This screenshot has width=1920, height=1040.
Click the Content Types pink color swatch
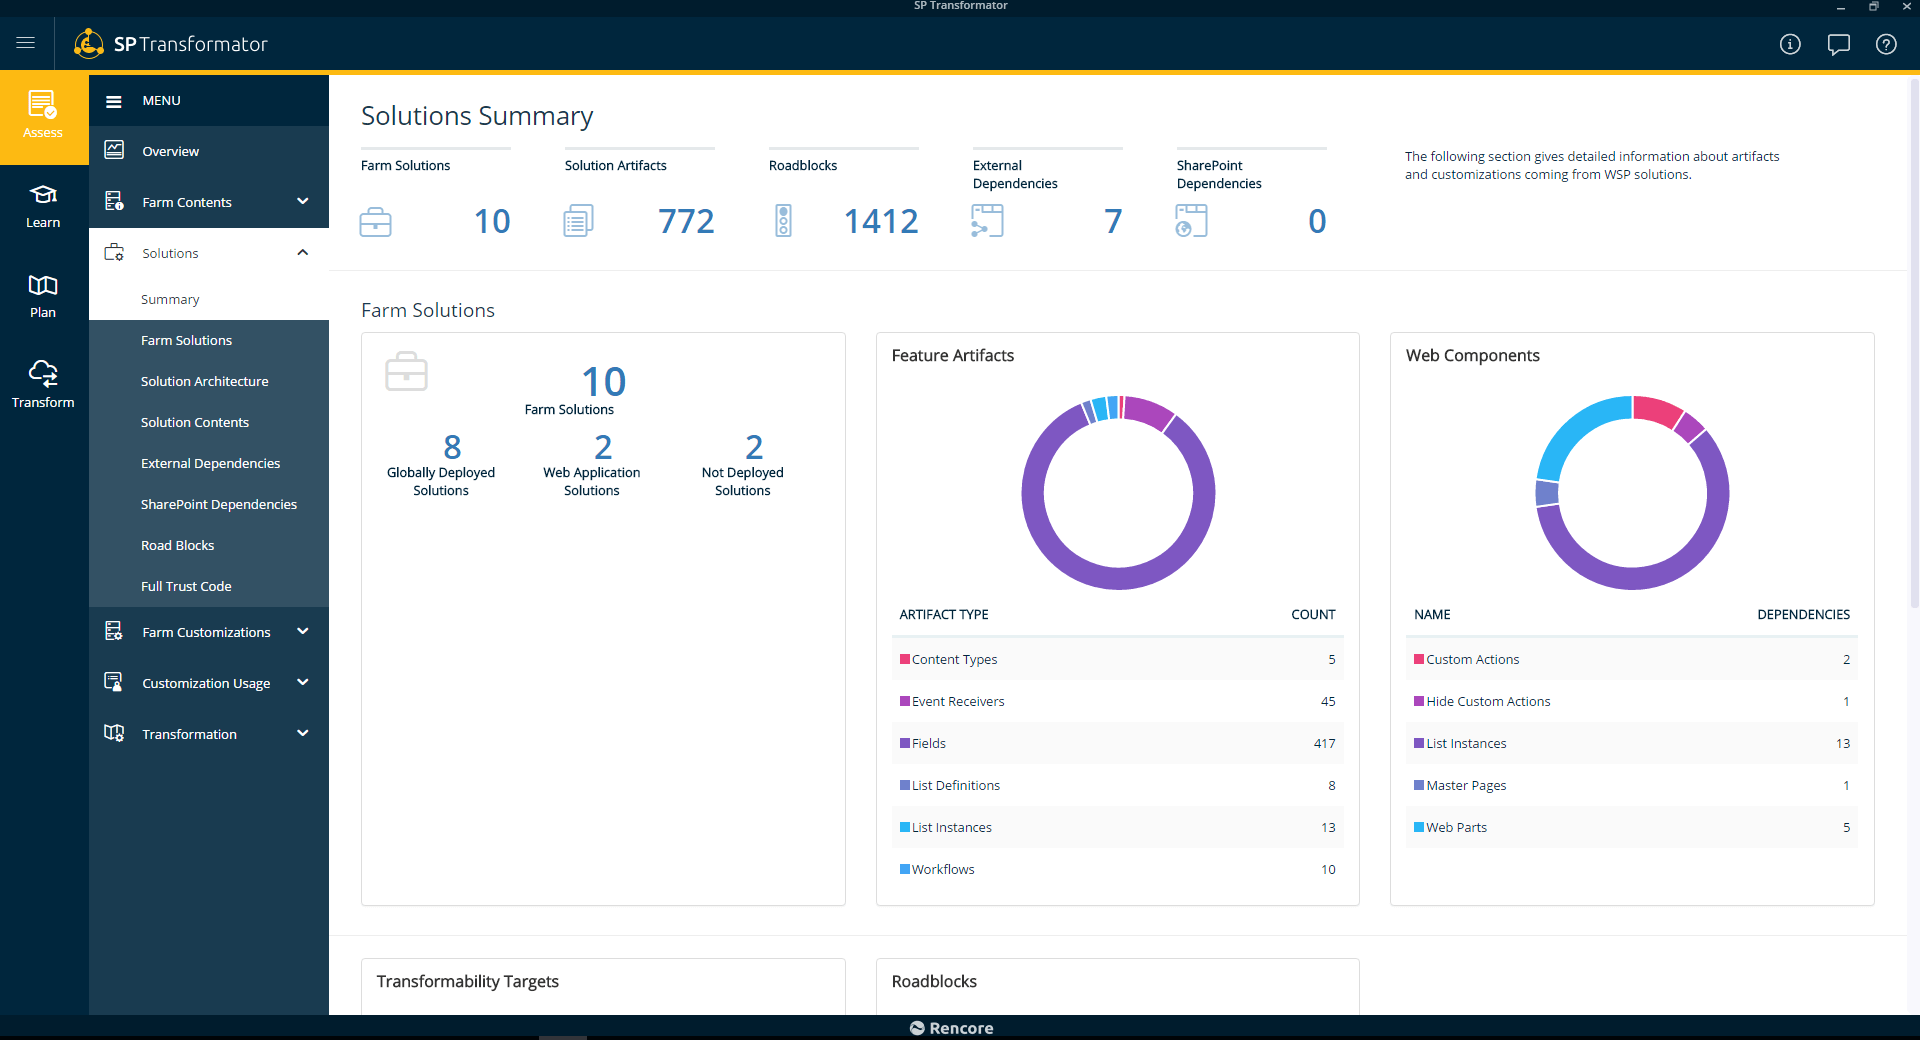click(x=904, y=659)
